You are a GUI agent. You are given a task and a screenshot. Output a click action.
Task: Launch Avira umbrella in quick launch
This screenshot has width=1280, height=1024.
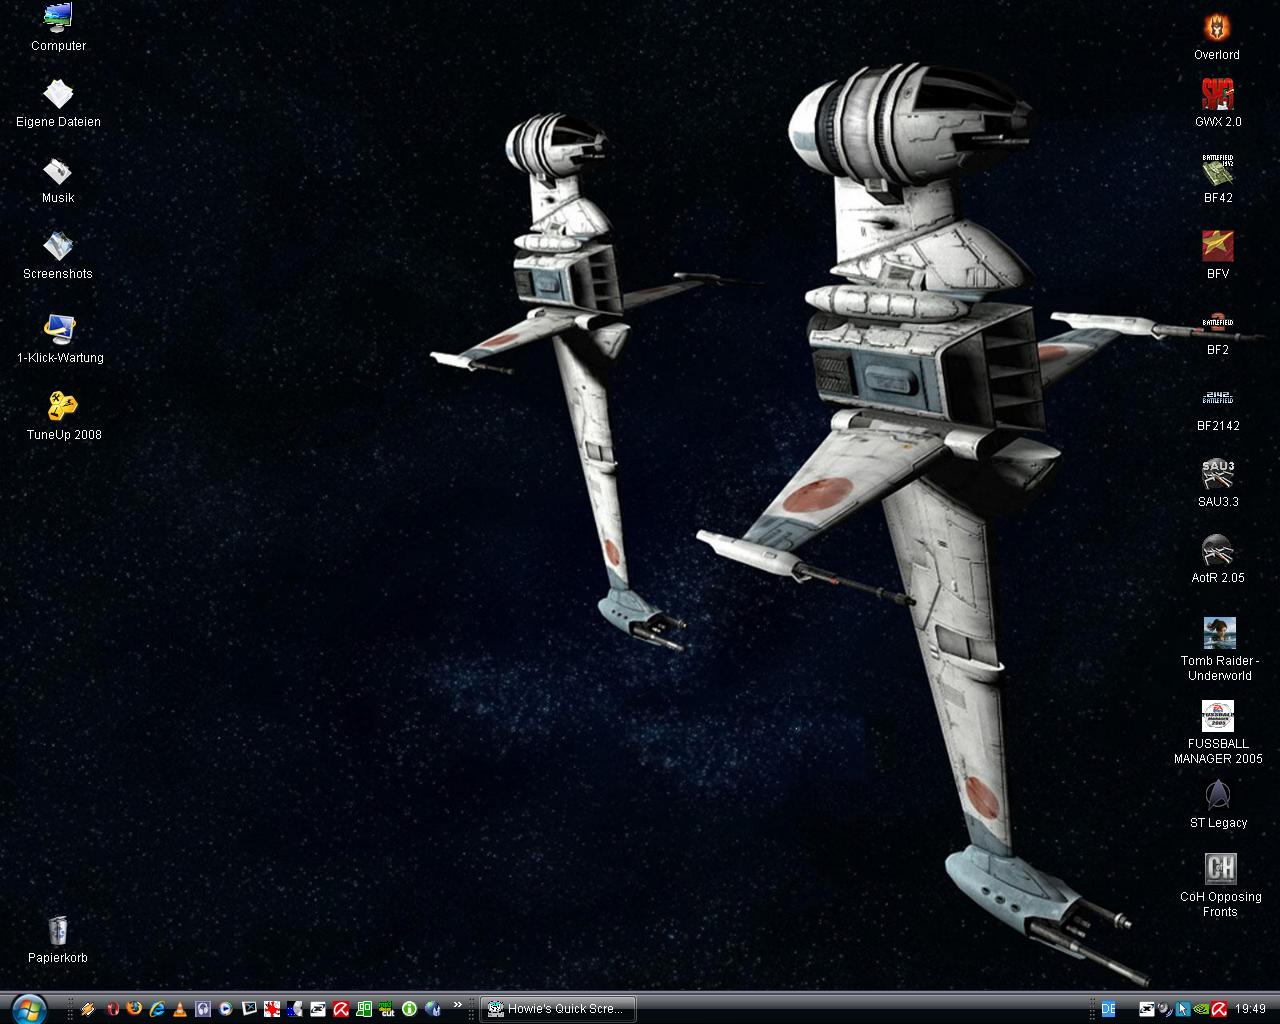click(x=341, y=1009)
